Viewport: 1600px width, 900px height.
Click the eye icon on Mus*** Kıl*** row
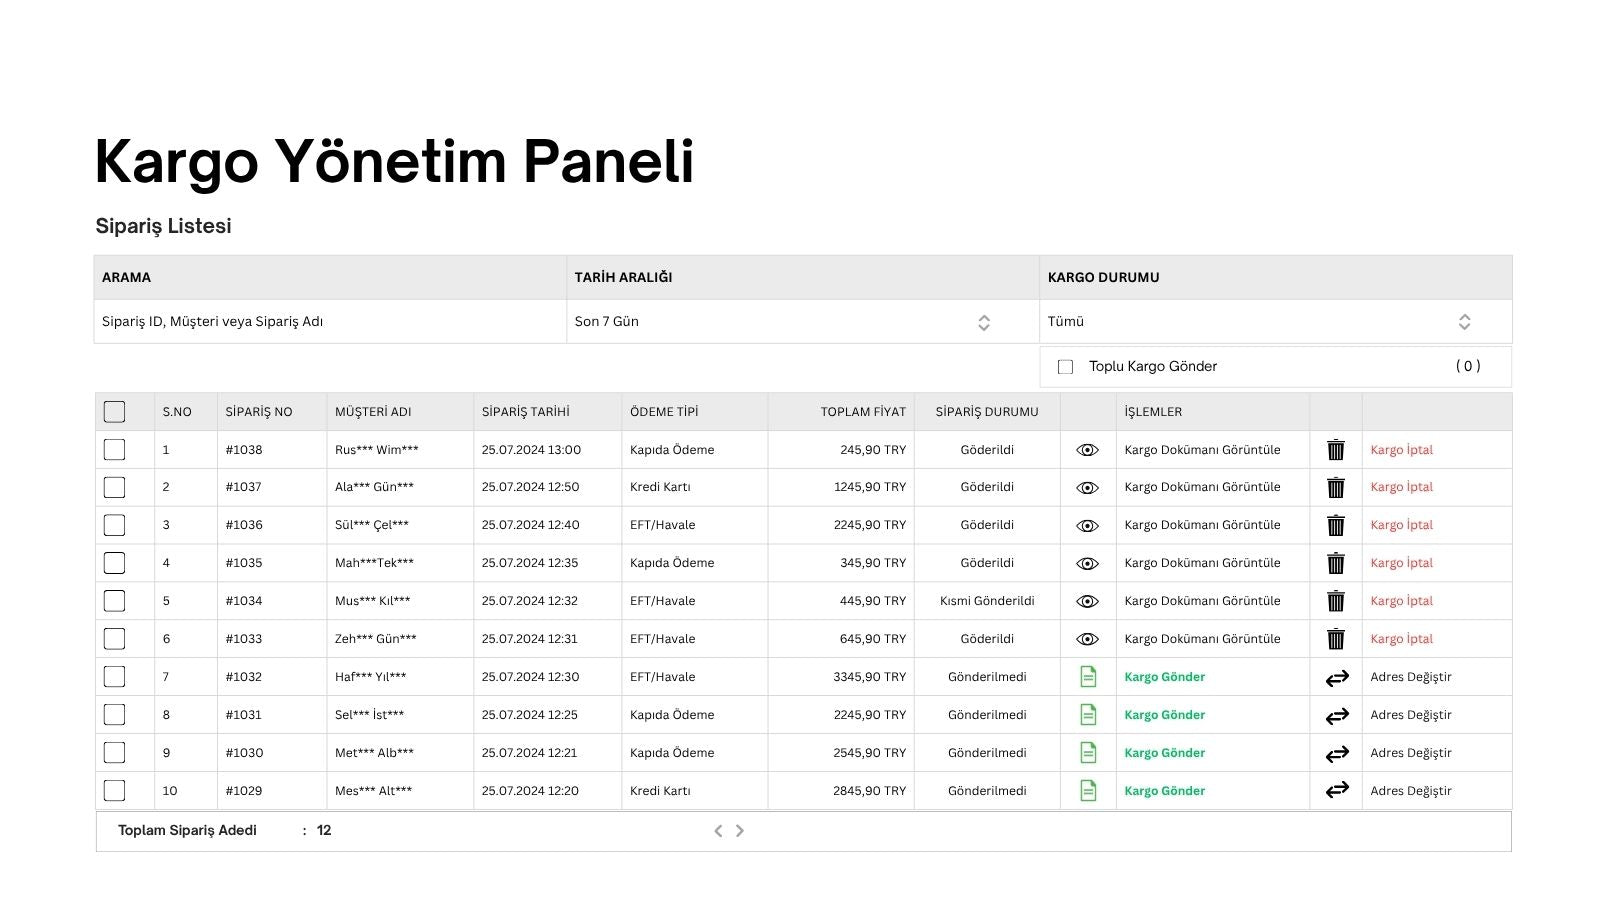pos(1087,601)
